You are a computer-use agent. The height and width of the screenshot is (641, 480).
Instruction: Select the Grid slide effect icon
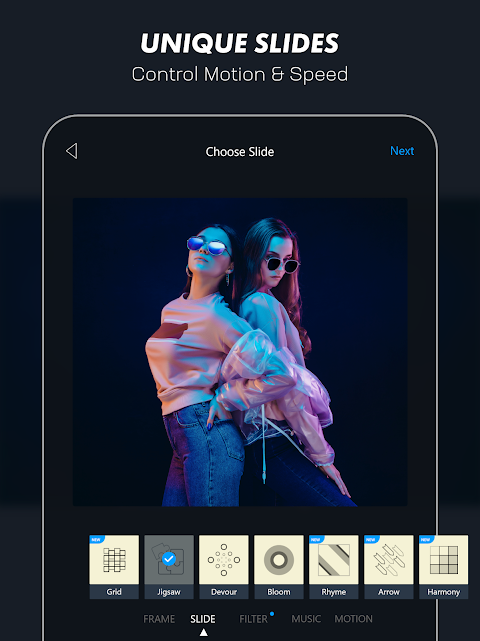pos(114,560)
